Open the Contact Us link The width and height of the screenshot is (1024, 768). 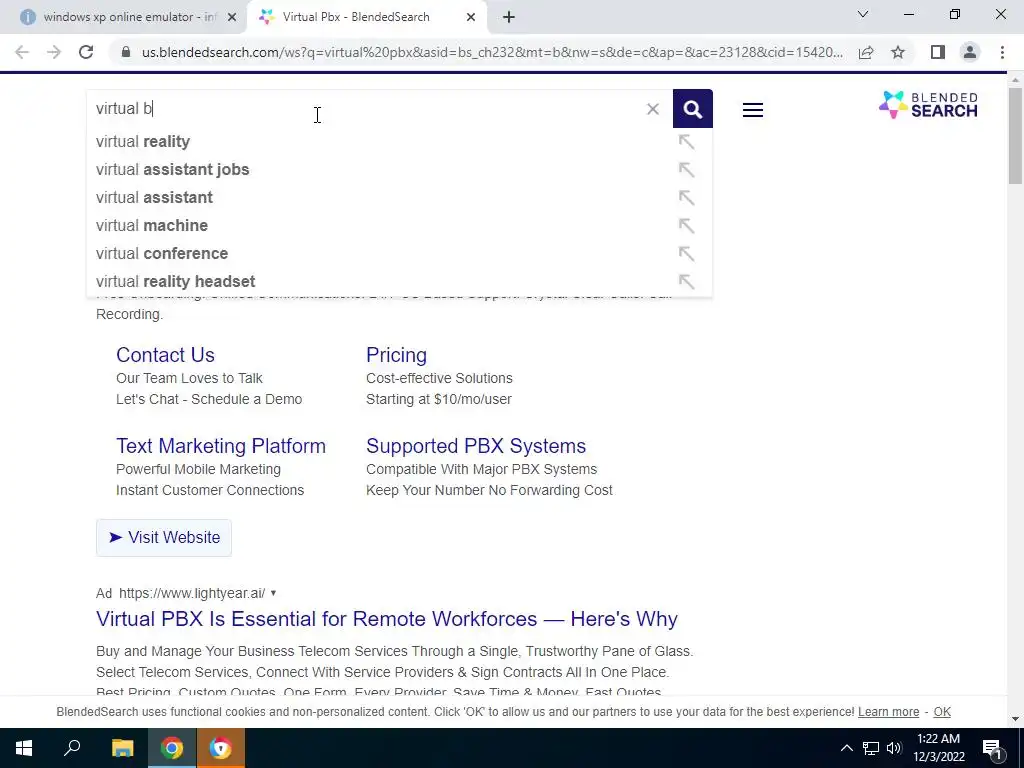[165, 355]
